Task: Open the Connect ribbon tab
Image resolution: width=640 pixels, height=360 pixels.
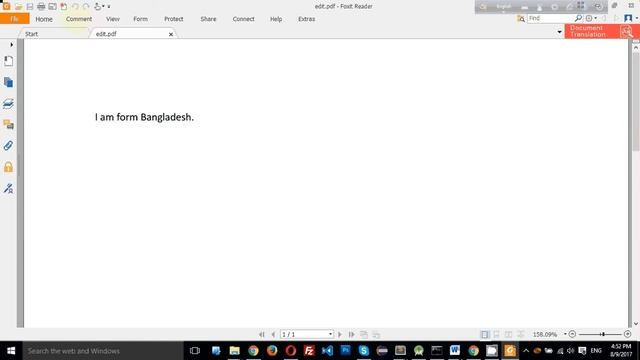Action: pos(243,19)
